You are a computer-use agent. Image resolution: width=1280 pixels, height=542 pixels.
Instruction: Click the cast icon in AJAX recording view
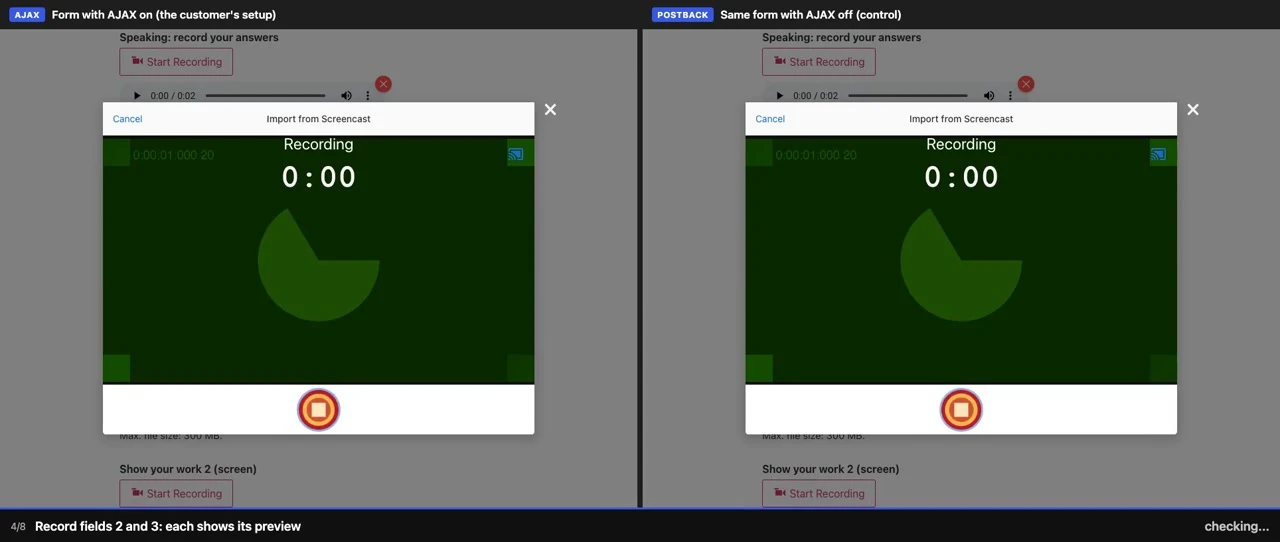(x=515, y=154)
